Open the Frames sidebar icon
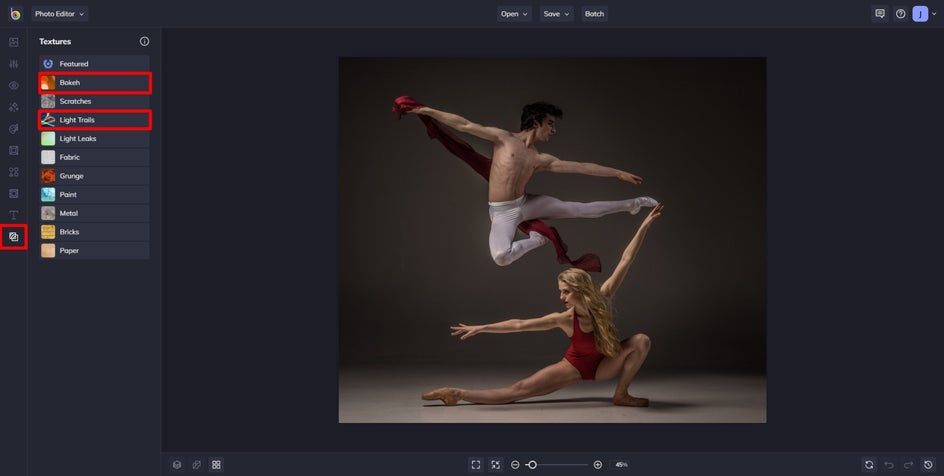944x476 pixels. [14, 150]
